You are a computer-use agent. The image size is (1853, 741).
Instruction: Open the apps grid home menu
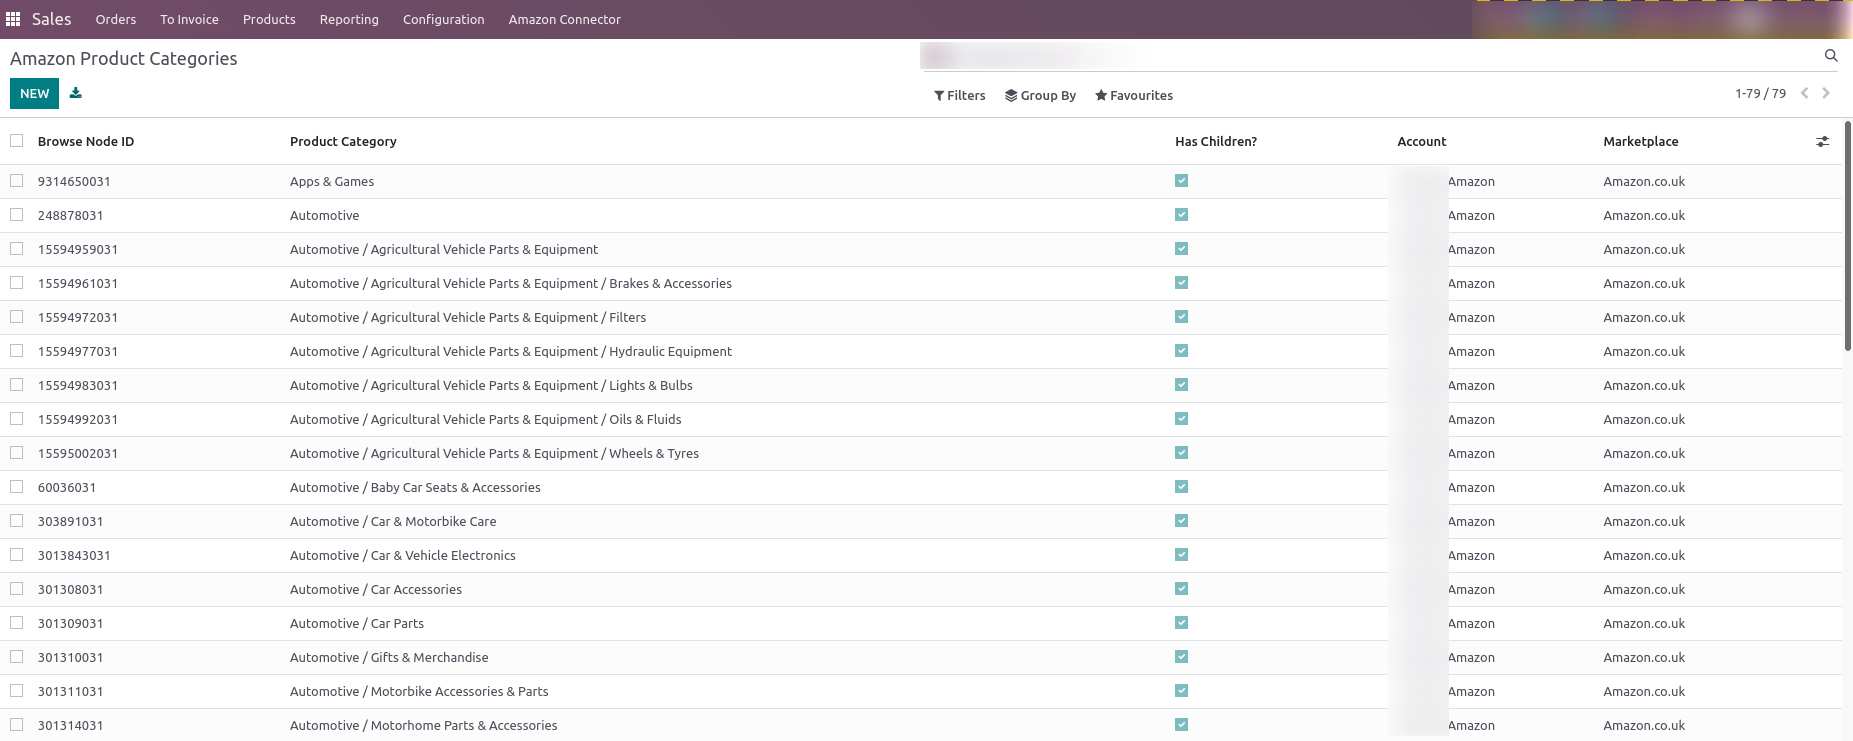point(13,19)
